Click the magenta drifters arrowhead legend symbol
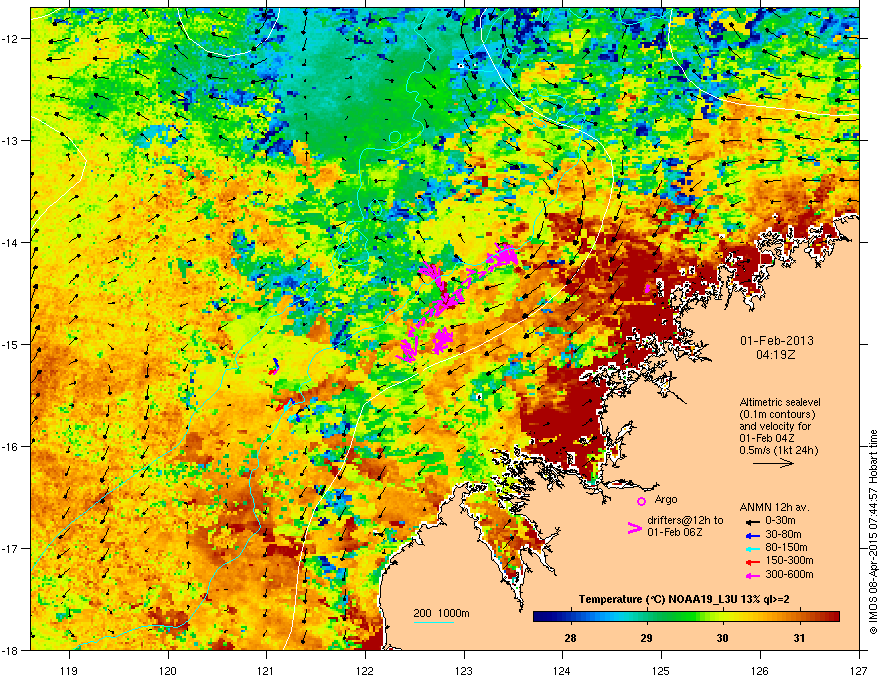The width and height of the screenshot is (880, 680). (x=634, y=528)
